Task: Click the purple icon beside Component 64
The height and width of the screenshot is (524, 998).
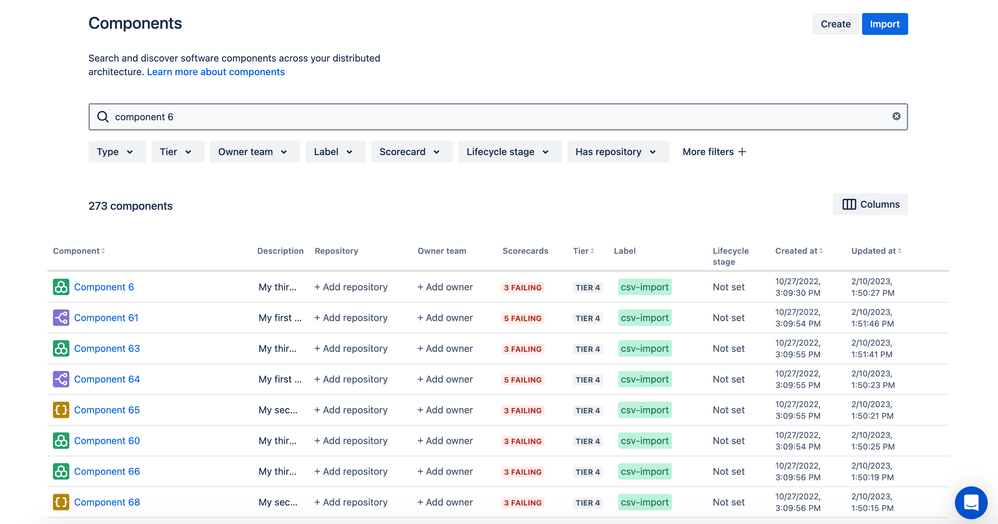Action: click(60, 379)
